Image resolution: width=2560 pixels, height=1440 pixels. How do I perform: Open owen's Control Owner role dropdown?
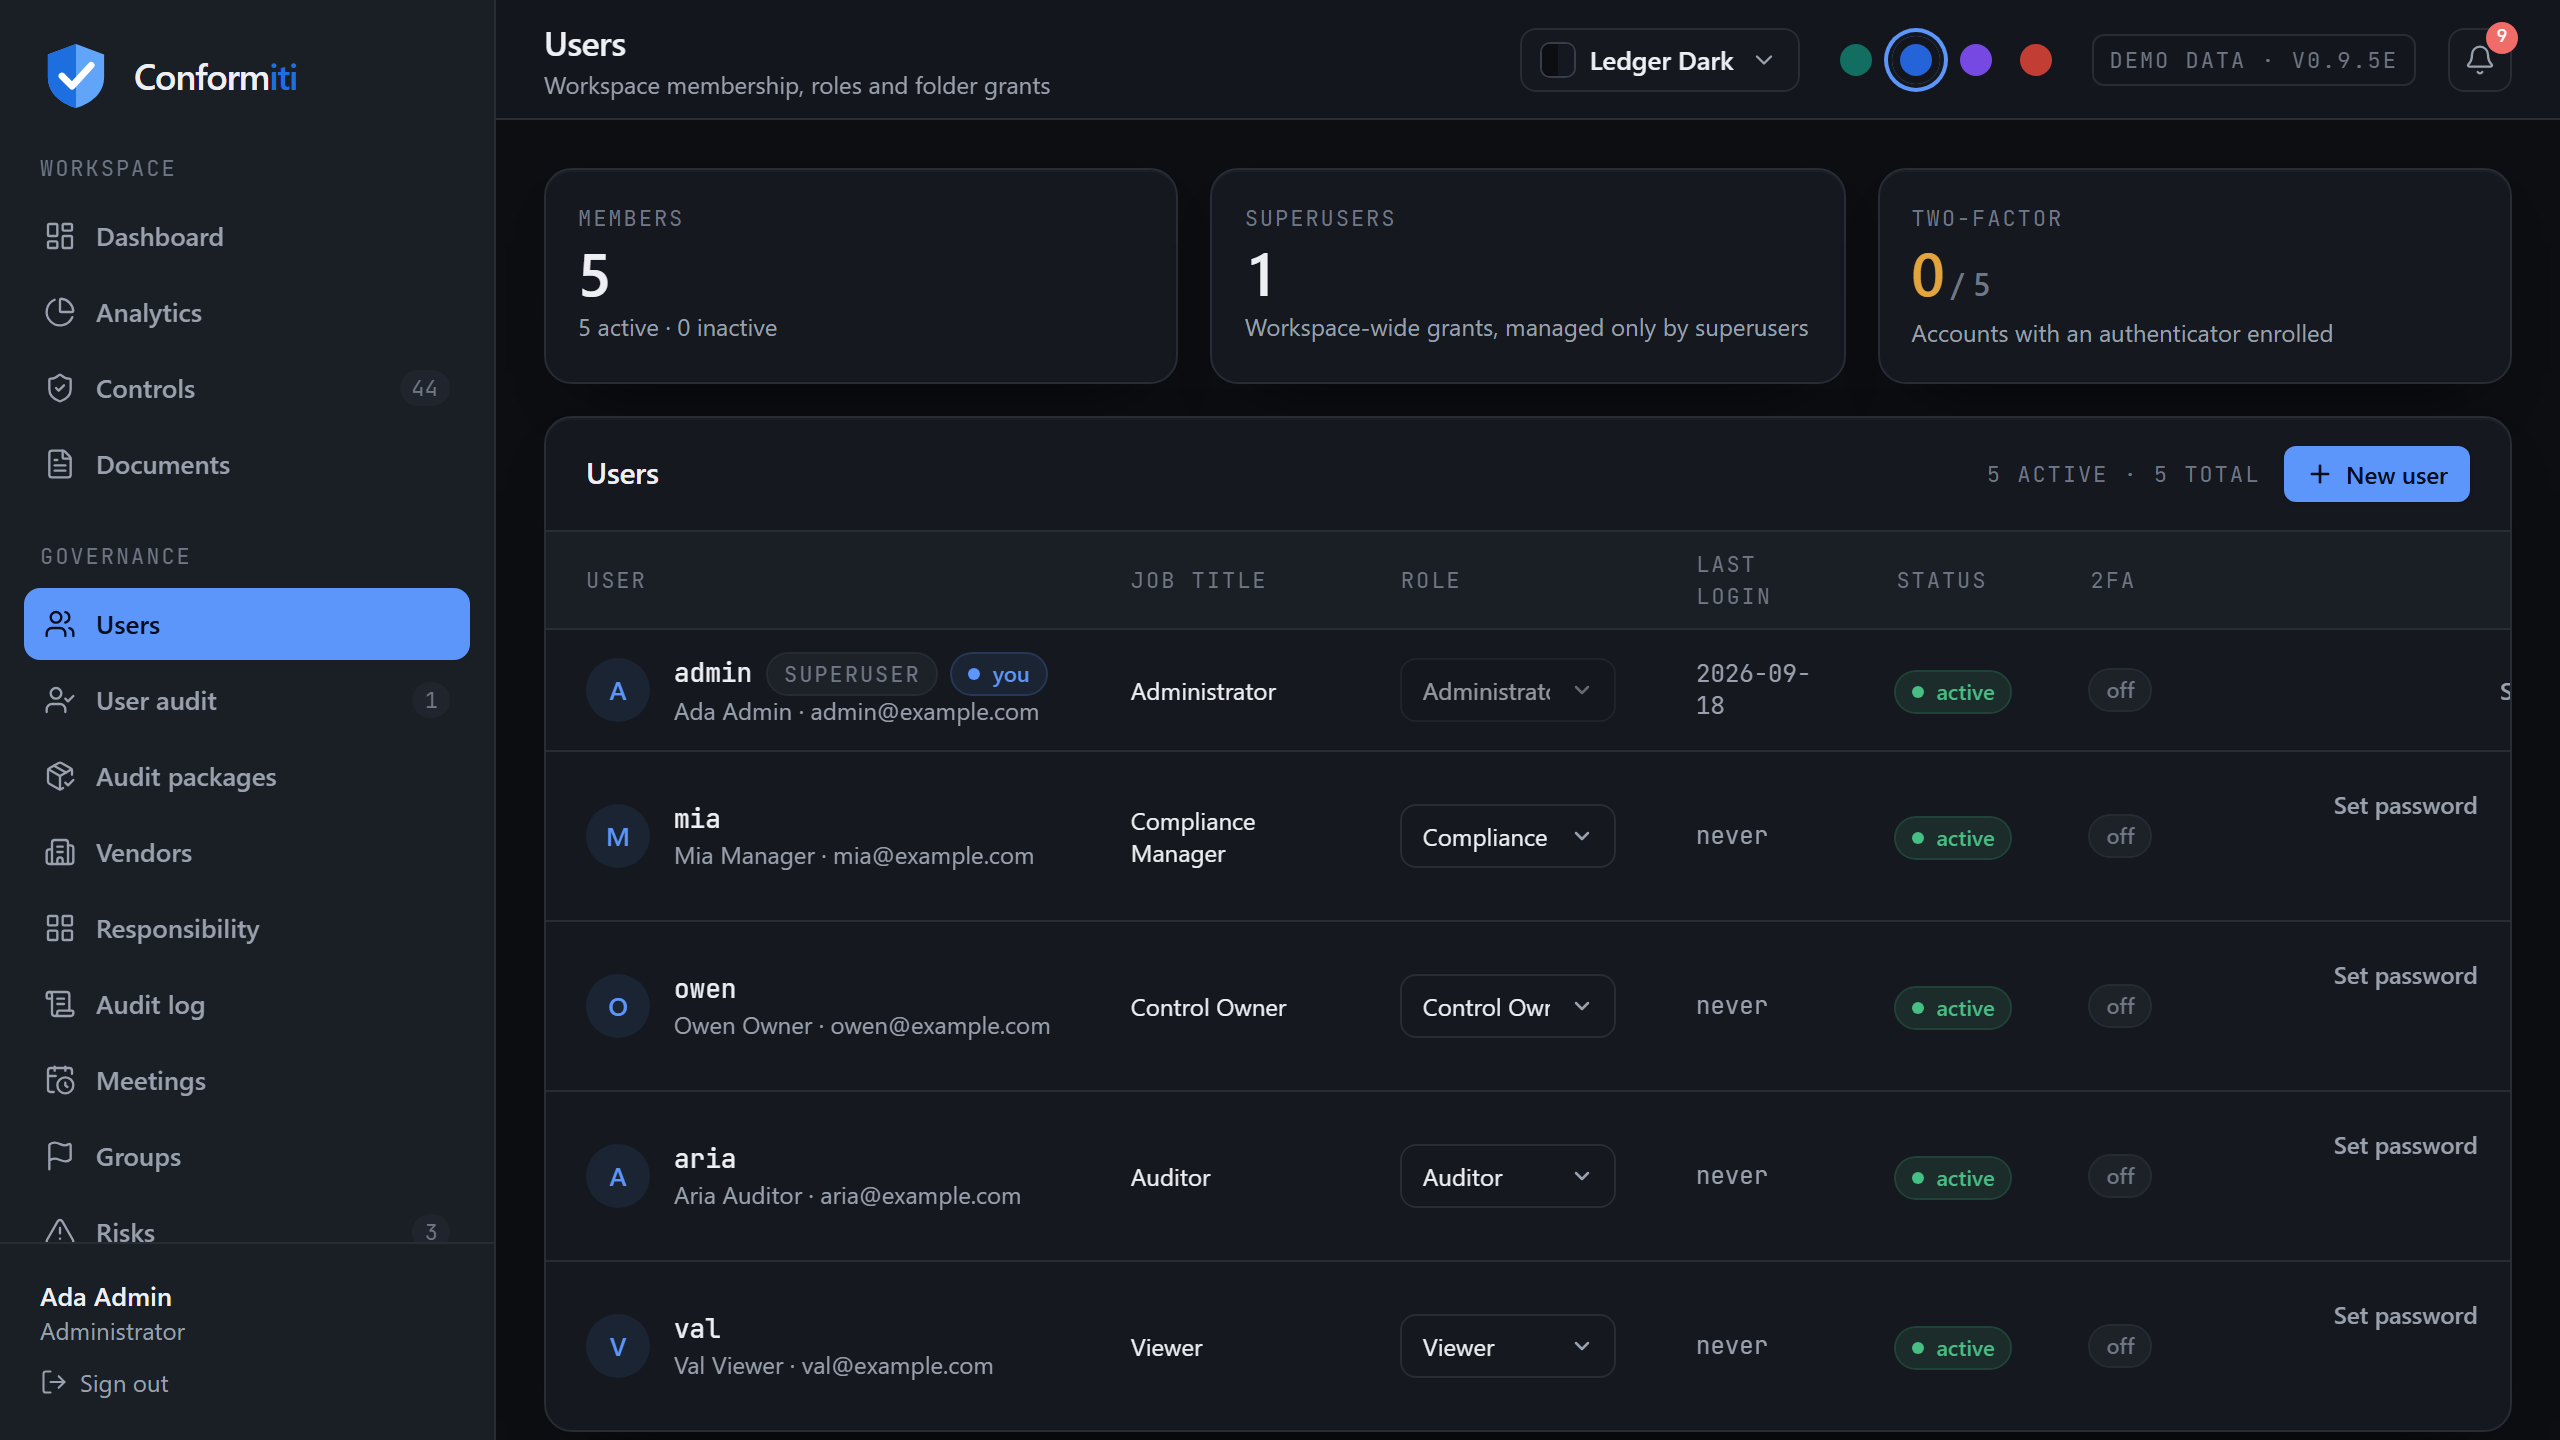coord(1507,1006)
